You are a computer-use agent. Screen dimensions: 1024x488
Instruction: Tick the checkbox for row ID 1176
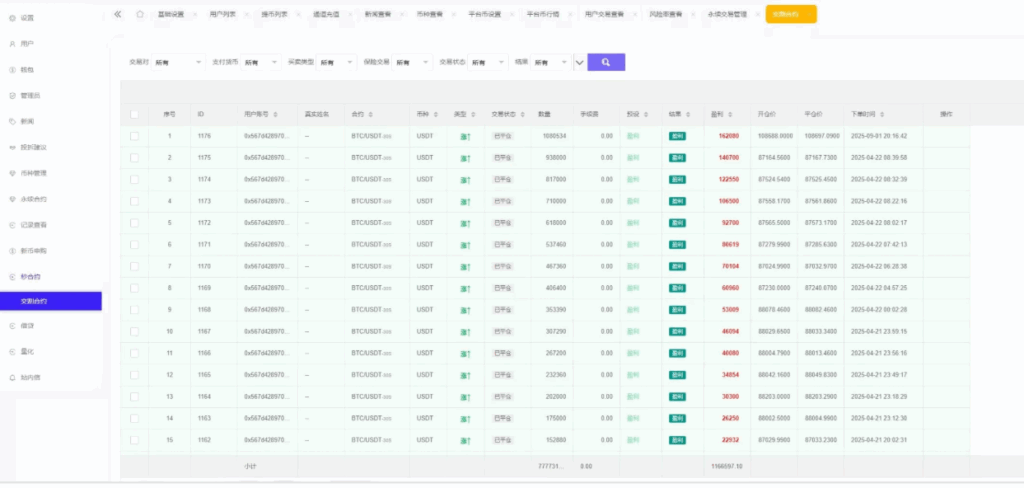coord(134,136)
